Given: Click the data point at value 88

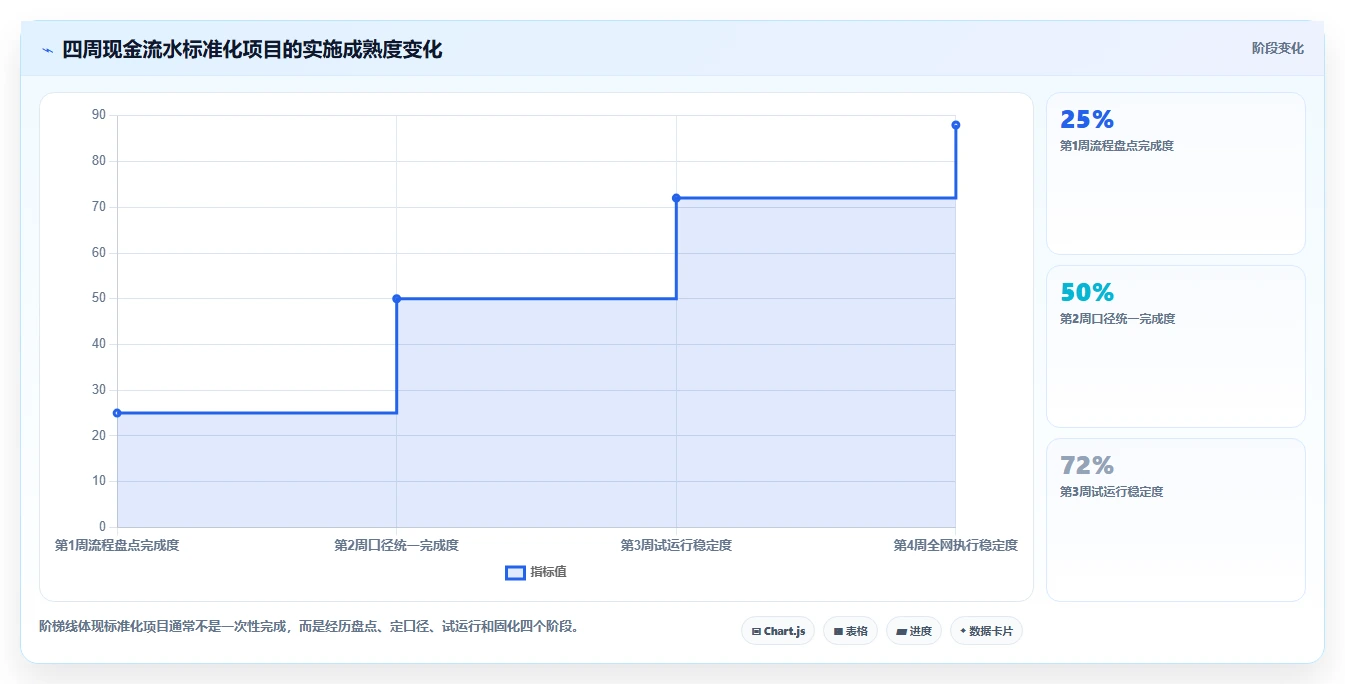Looking at the screenshot, I should pyautogui.click(x=956, y=125).
